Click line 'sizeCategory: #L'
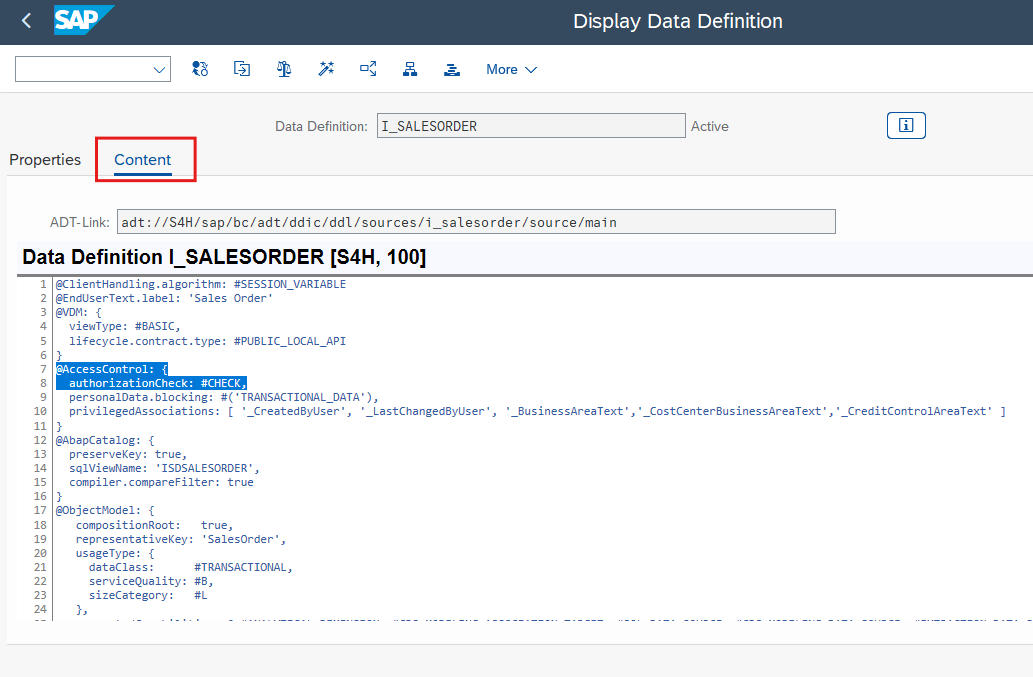The image size is (1033, 677). (x=148, y=595)
